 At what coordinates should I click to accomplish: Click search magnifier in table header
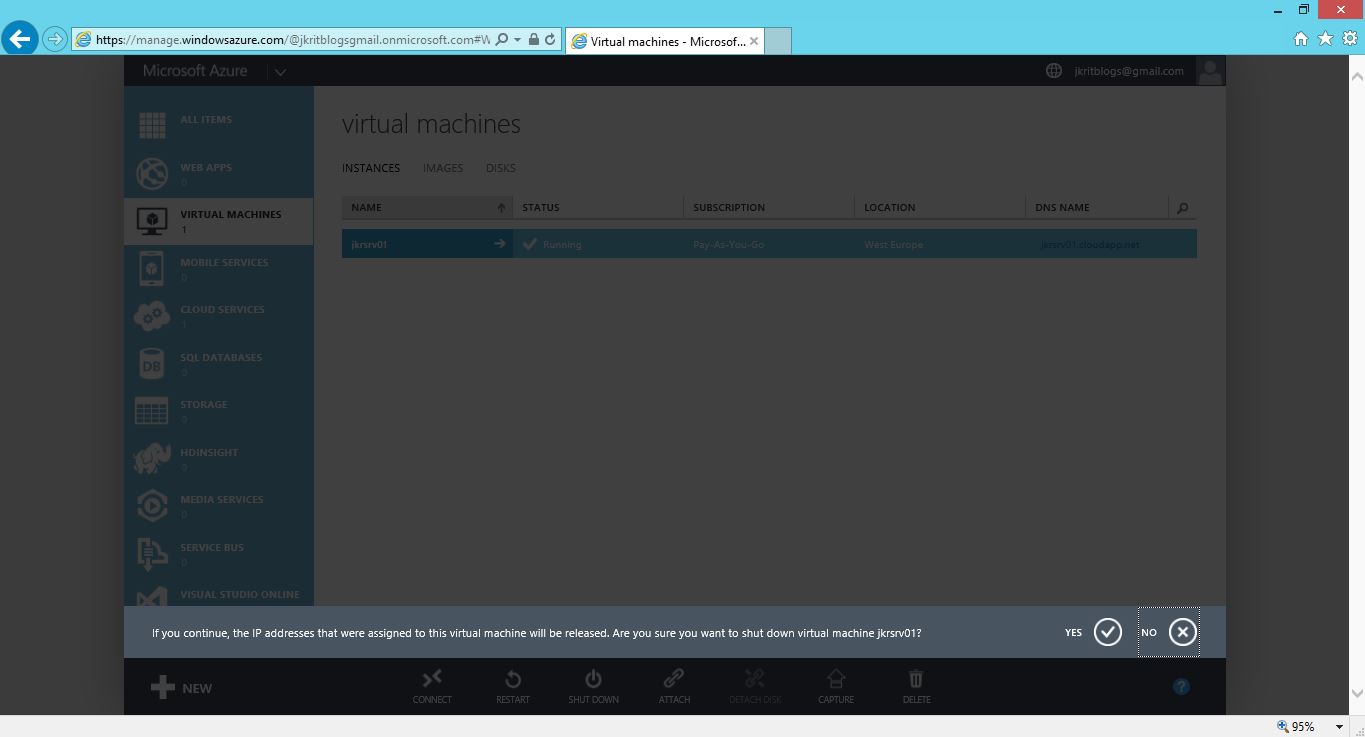point(1183,208)
